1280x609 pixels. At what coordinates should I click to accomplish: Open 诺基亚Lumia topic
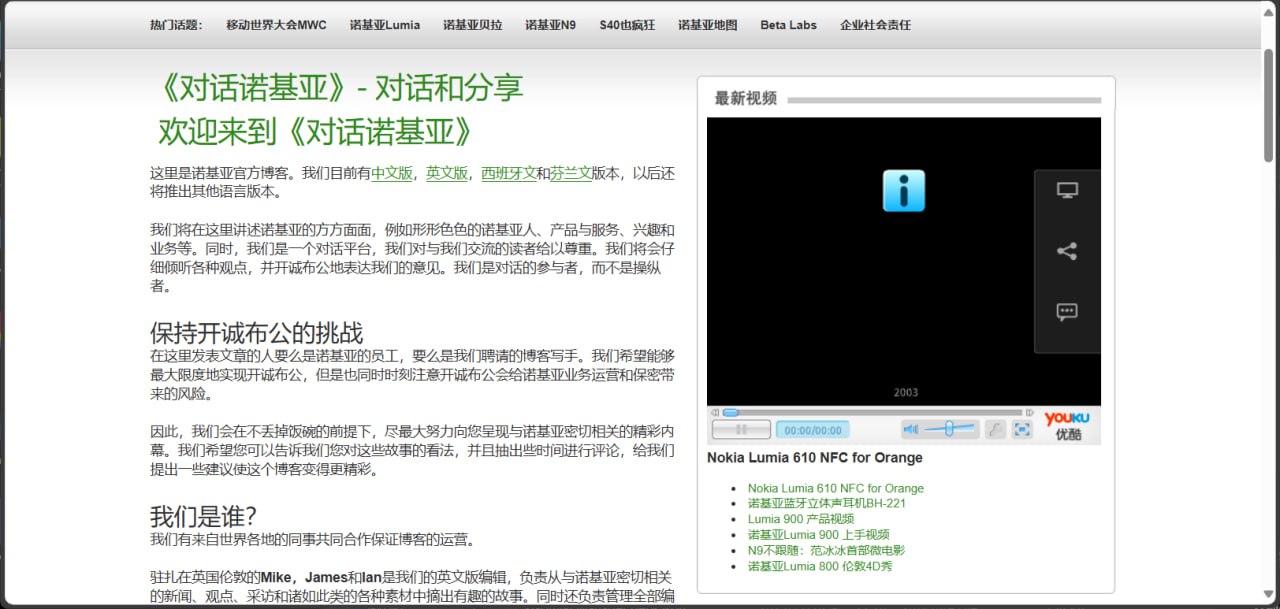tap(385, 25)
